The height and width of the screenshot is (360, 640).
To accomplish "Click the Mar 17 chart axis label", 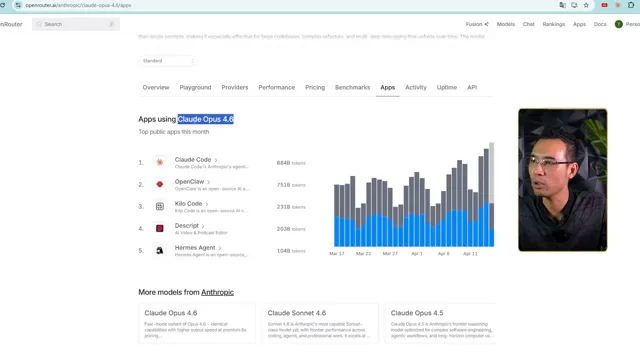I will (x=337, y=253).
